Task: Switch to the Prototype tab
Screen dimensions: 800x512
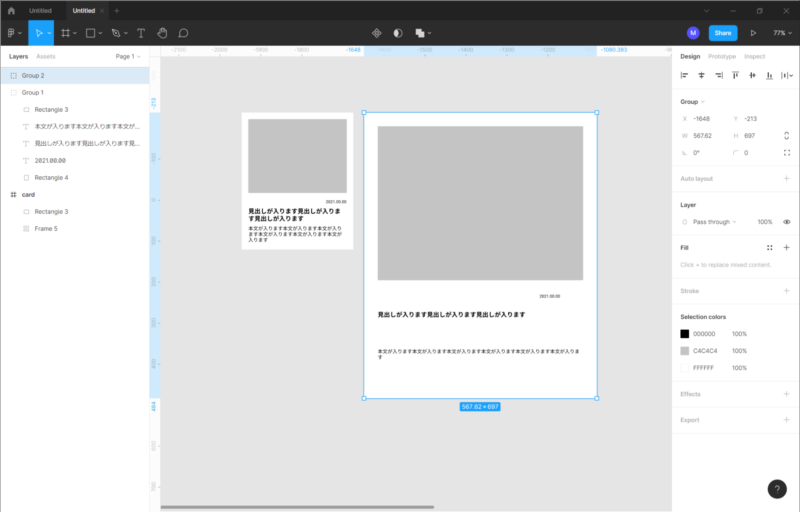Action: [x=722, y=57]
